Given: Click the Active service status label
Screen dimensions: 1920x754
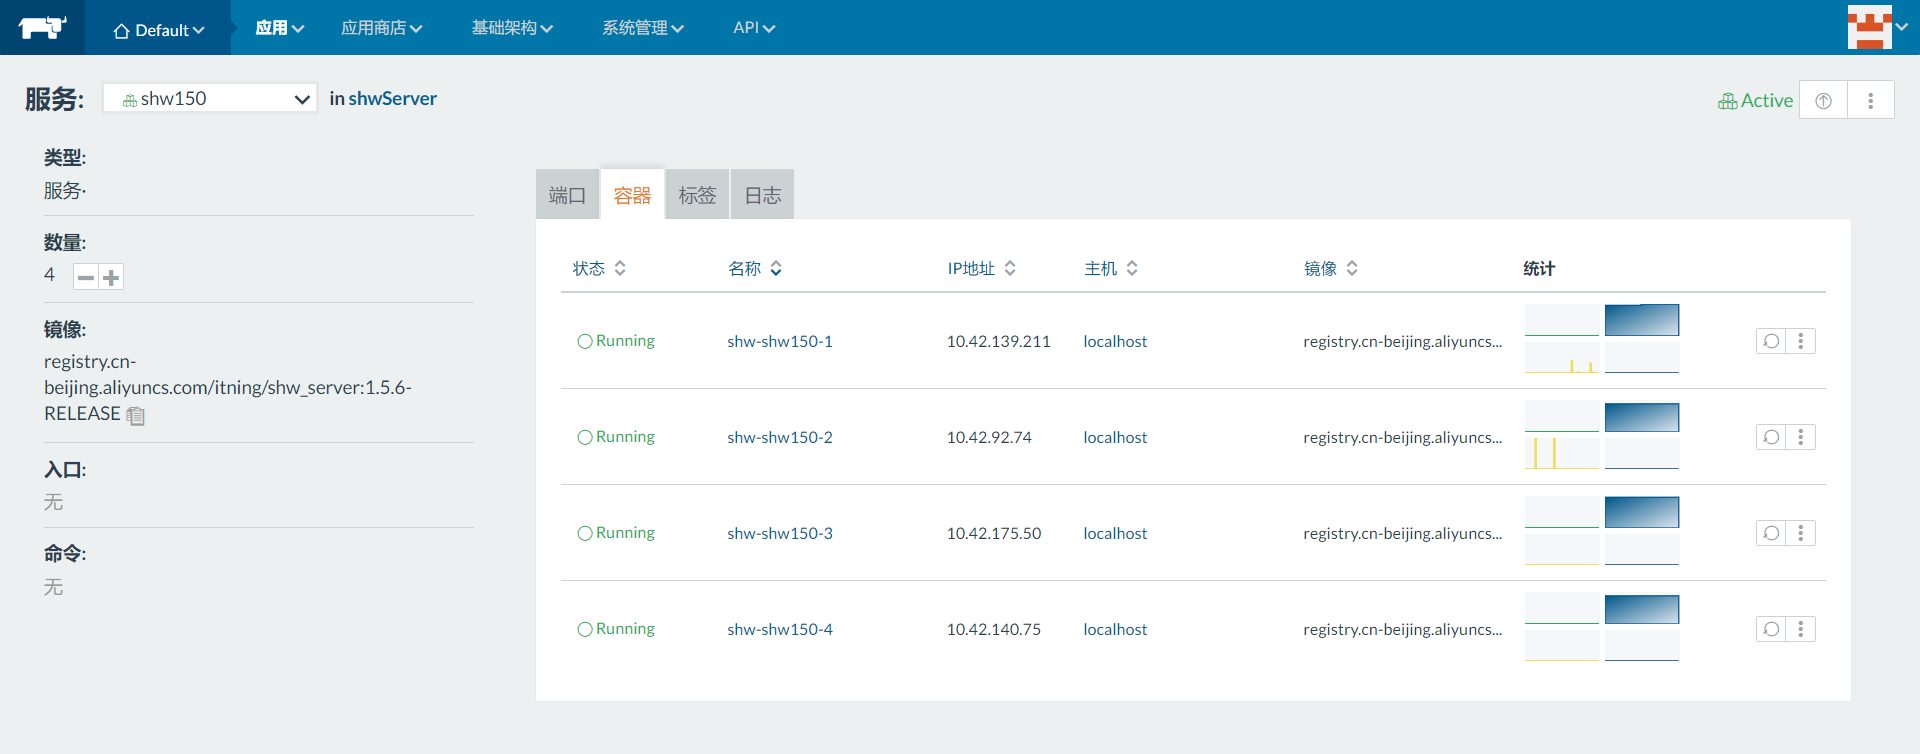Looking at the screenshot, I should point(1755,100).
